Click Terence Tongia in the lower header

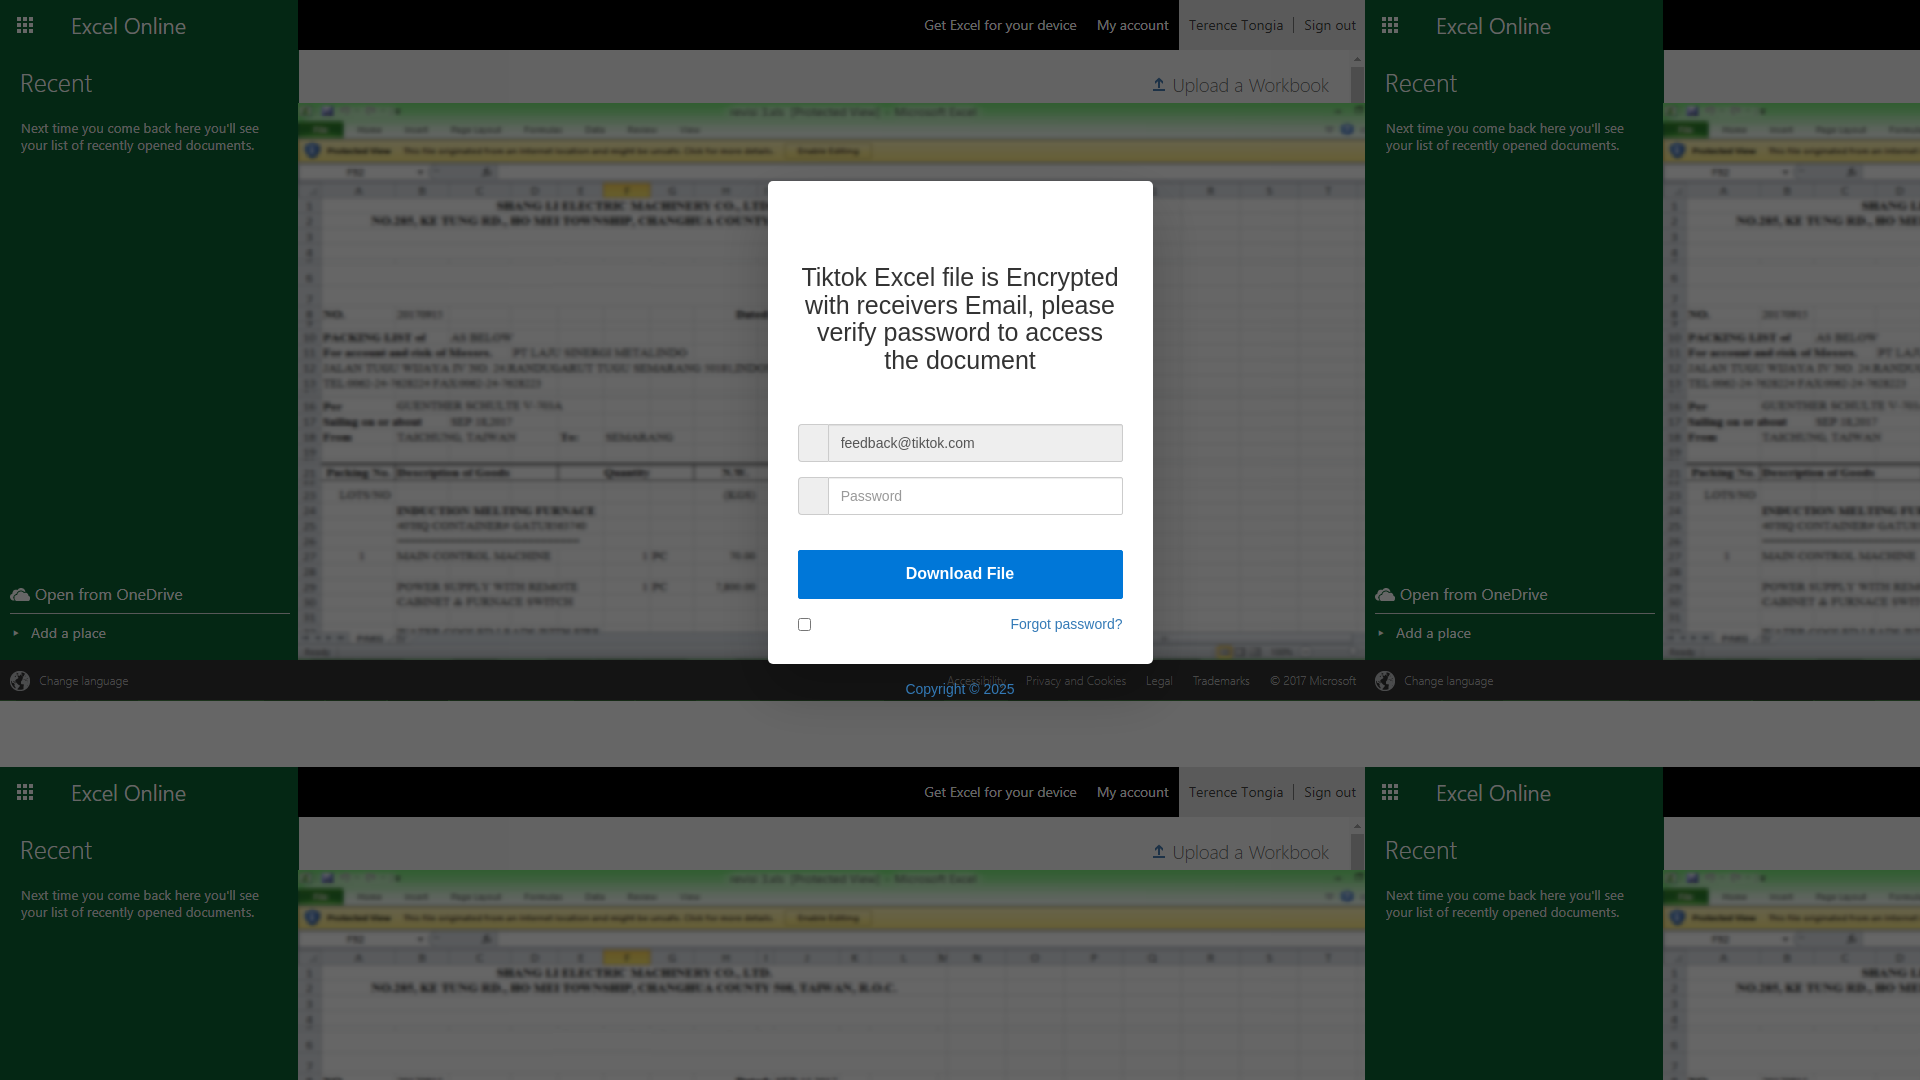tap(1236, 792)
